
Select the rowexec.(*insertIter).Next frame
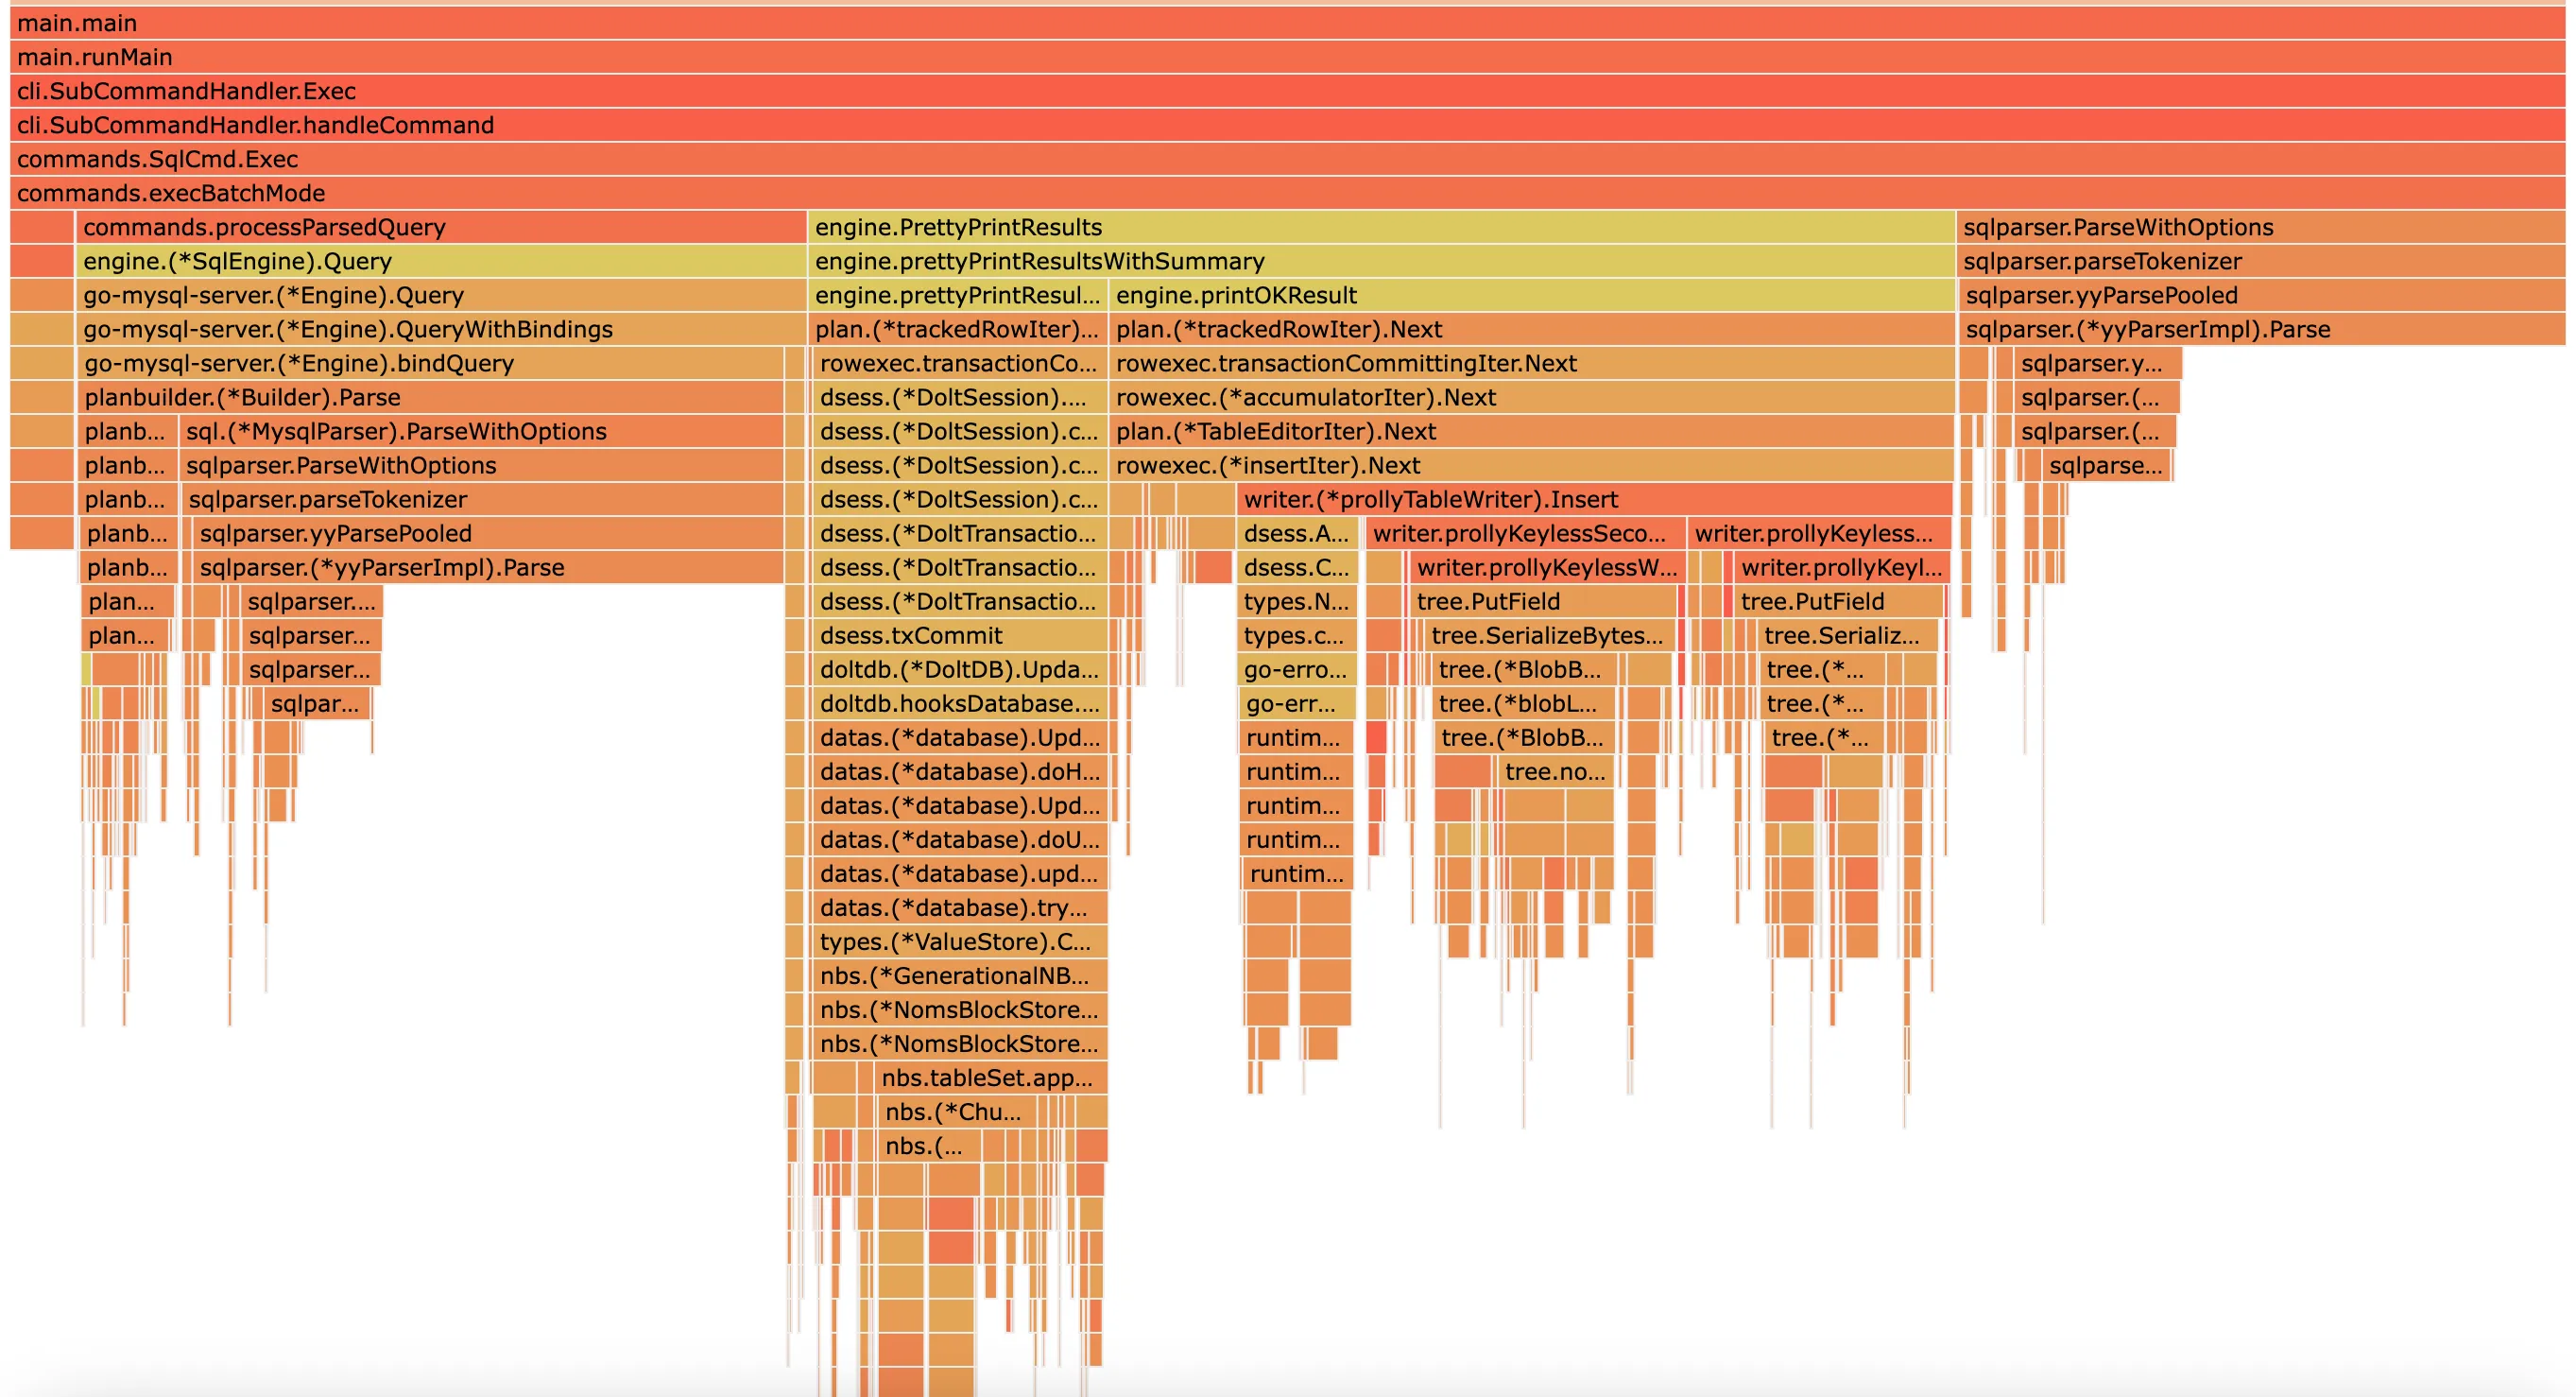click(1530, 465)
